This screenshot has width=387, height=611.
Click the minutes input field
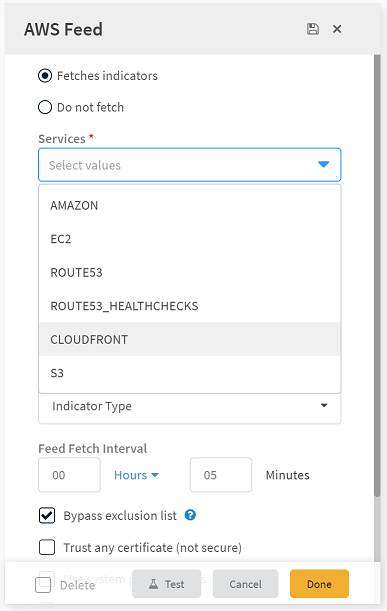[221, 475]
